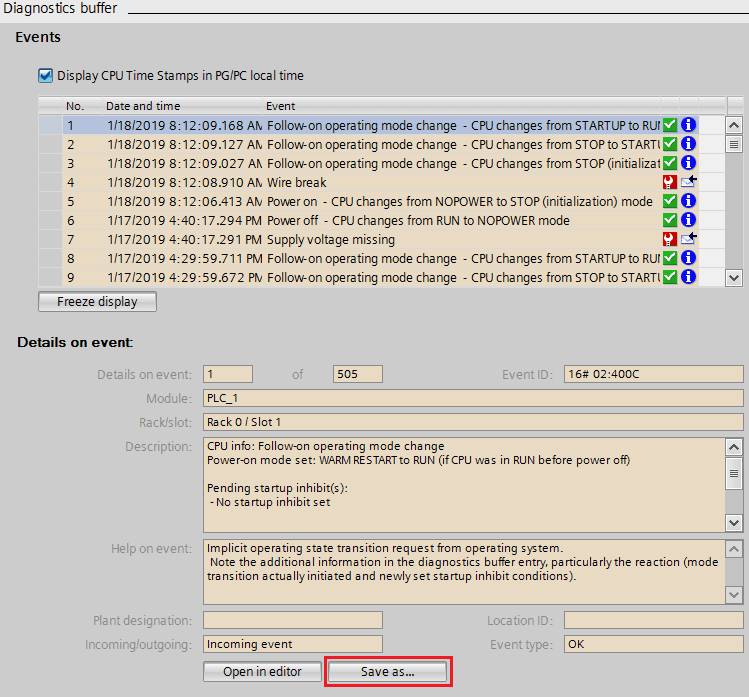Select the Supply voltage missing event row

[x=368, y=239]
